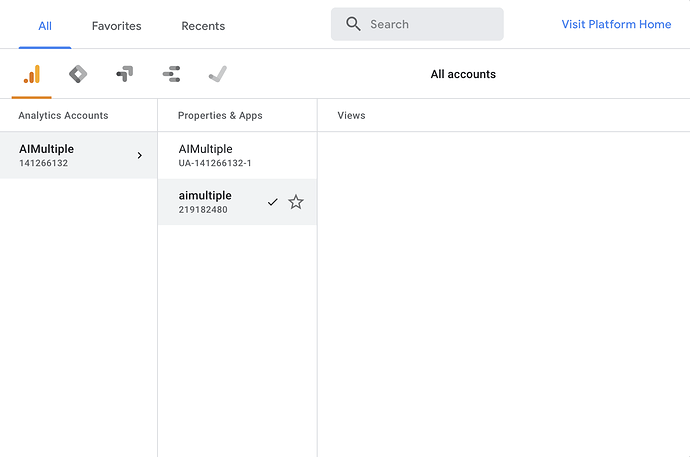
Task: Favorite the aimultiple 219182480 property with star
Action: point(296,202)
